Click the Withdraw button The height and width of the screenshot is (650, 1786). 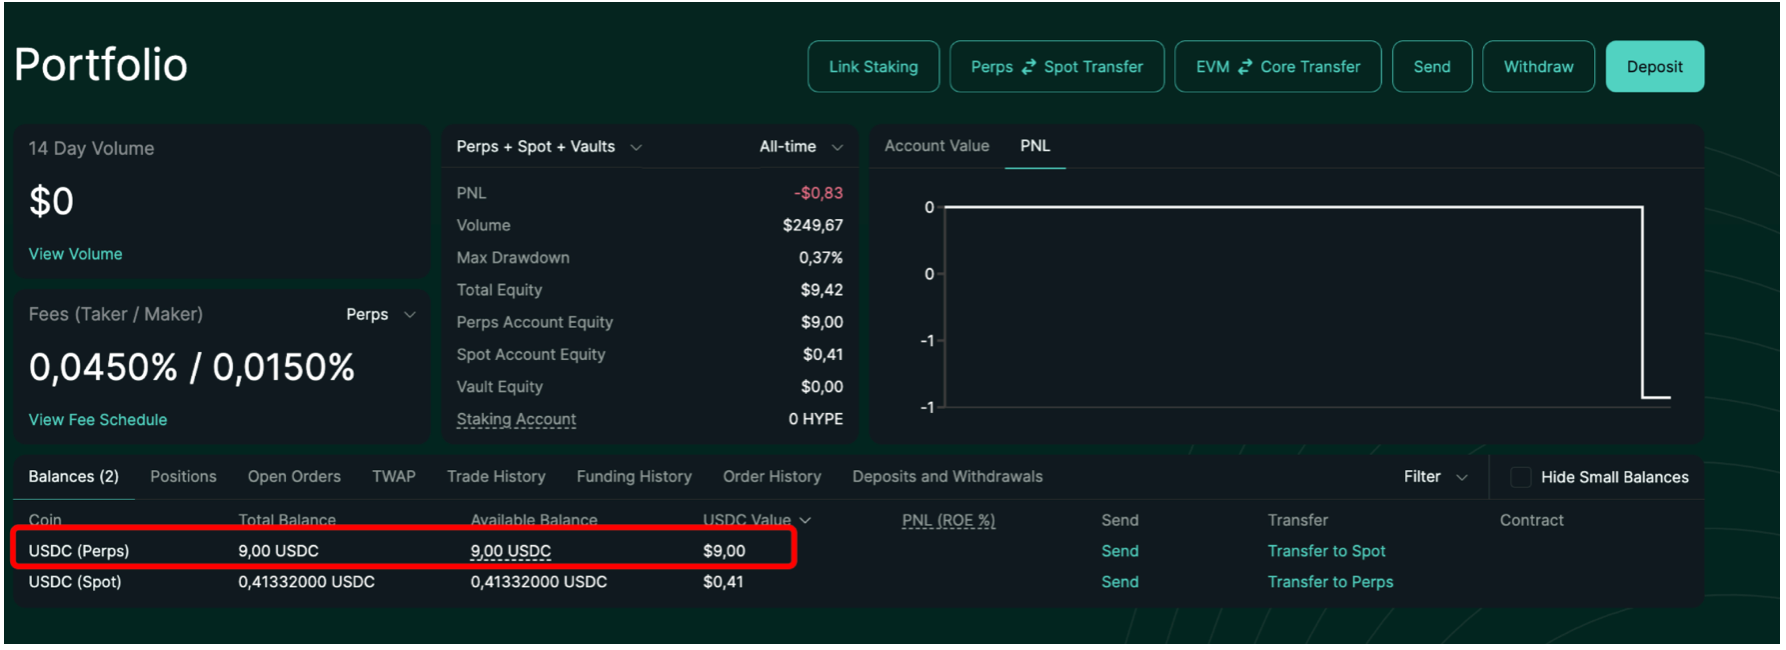coord(1538,67)
